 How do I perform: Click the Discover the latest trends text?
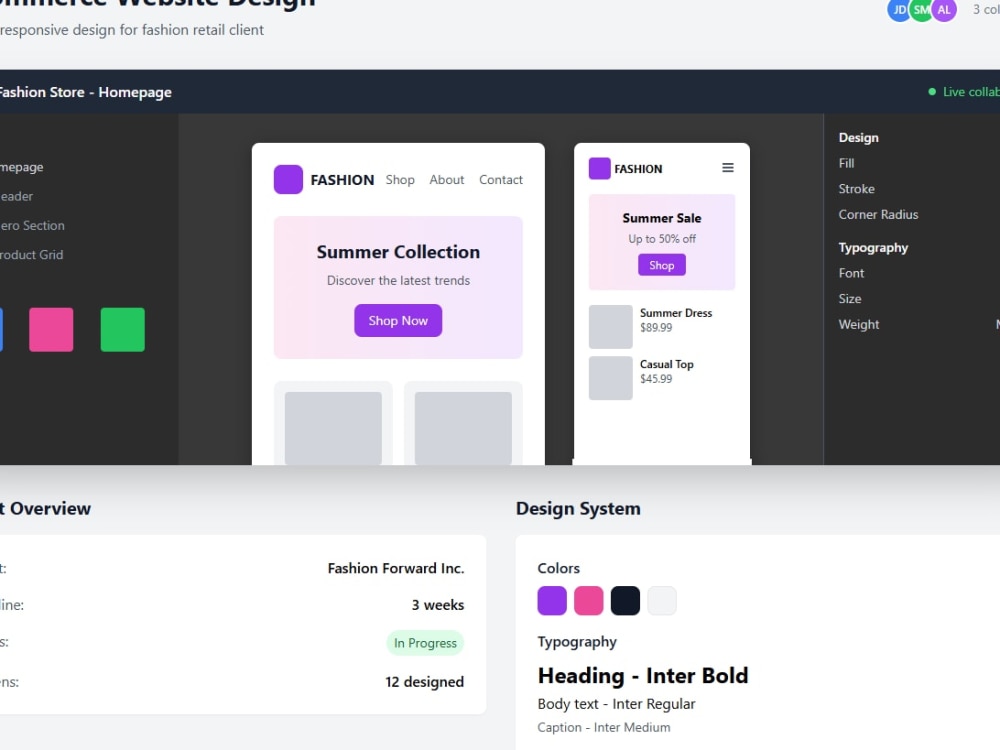point(398,281)
